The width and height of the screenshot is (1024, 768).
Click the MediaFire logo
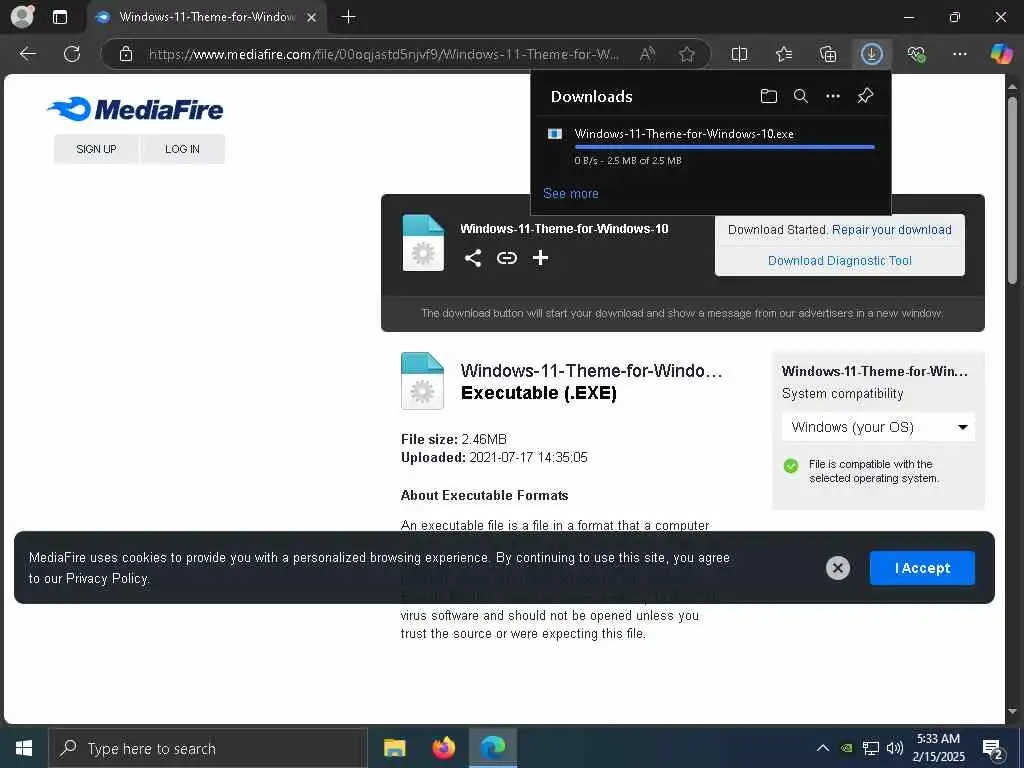135,109
